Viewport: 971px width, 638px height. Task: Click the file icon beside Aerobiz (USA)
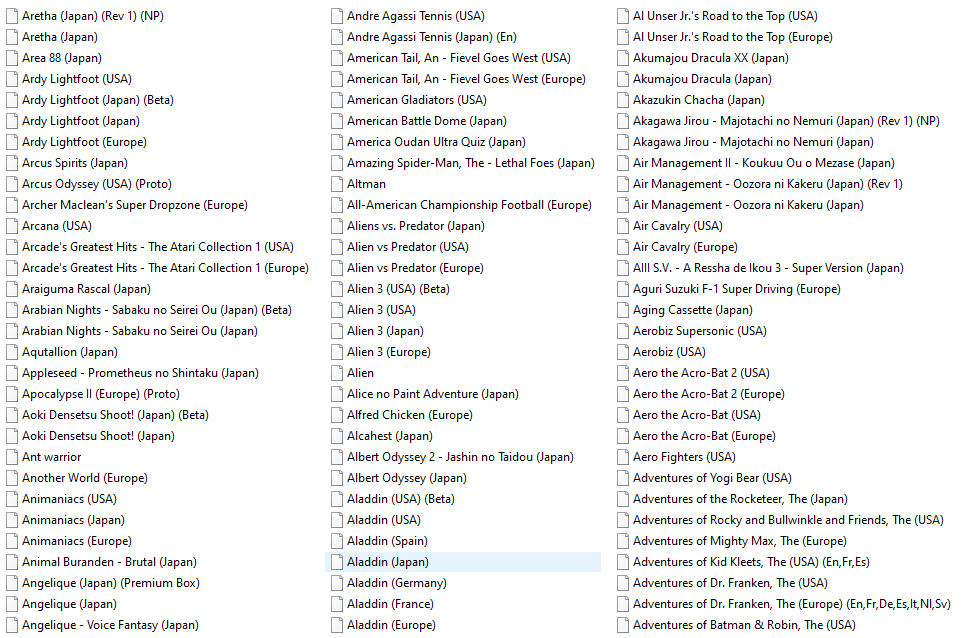pos(623,352)
